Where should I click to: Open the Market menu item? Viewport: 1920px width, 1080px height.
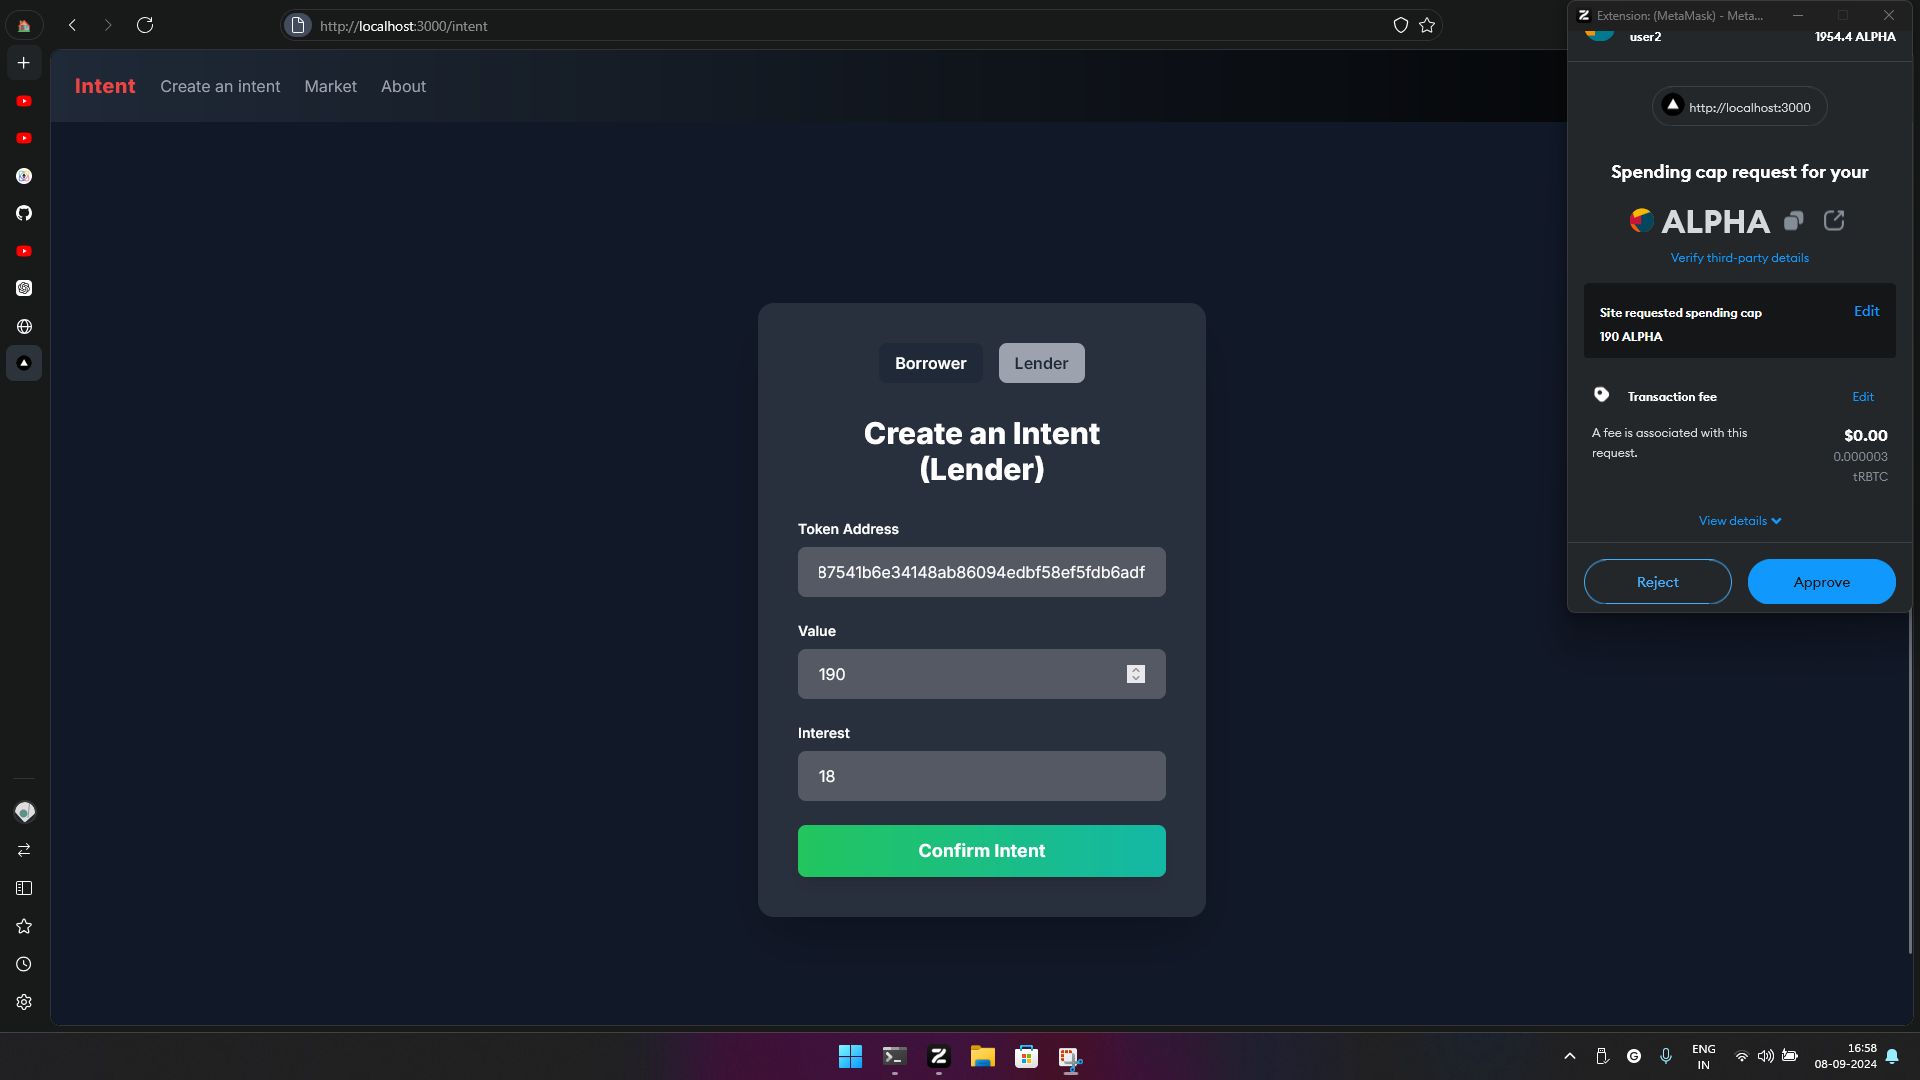coord(330,86)
